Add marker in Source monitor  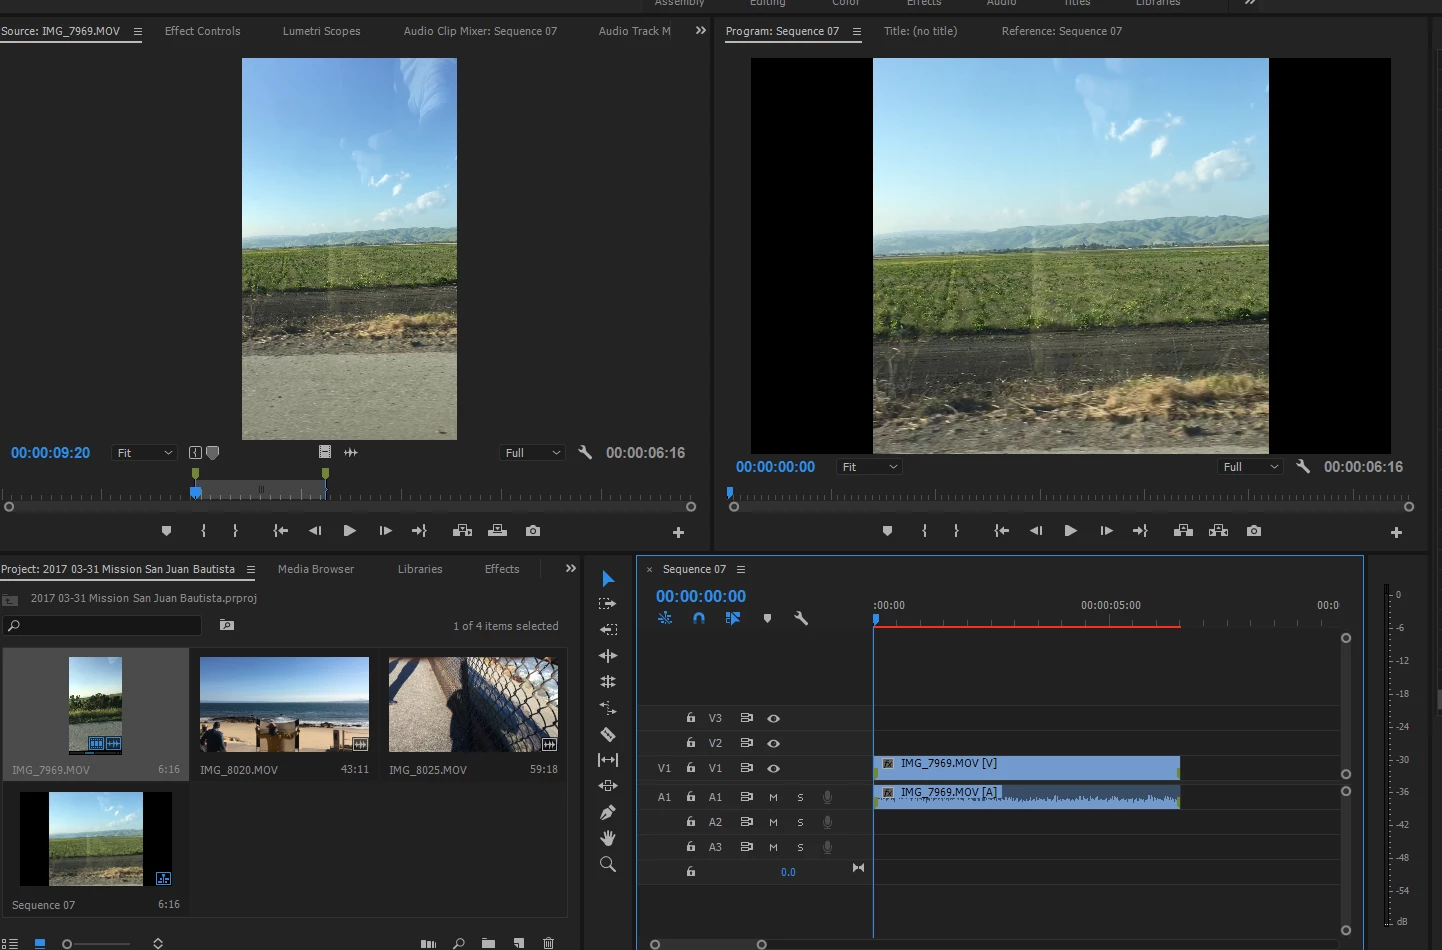point(166,531)
